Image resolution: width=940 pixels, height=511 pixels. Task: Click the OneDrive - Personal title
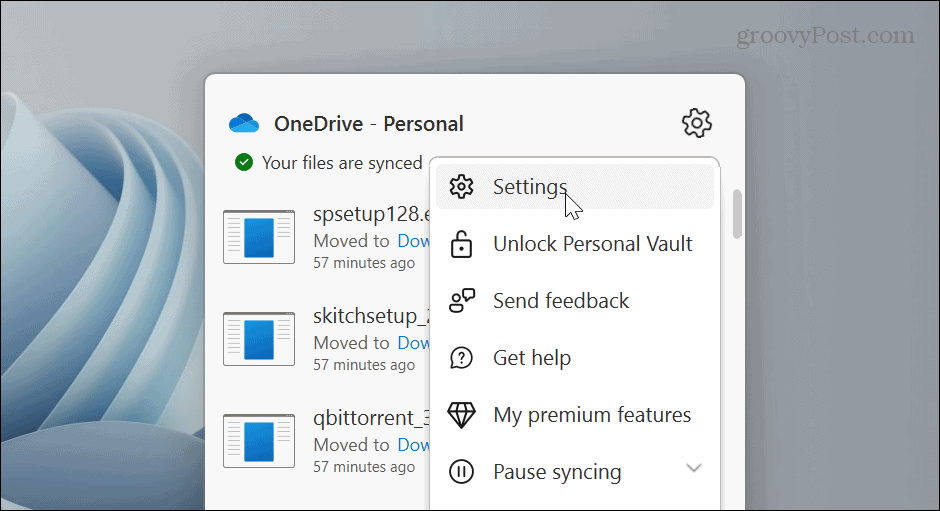click(369, 124)
